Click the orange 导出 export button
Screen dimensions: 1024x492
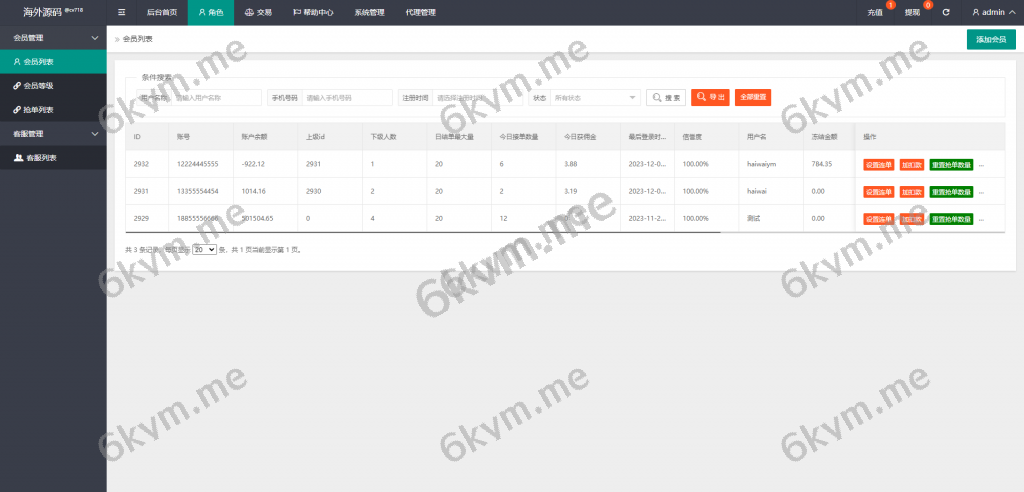coord(711,98)
